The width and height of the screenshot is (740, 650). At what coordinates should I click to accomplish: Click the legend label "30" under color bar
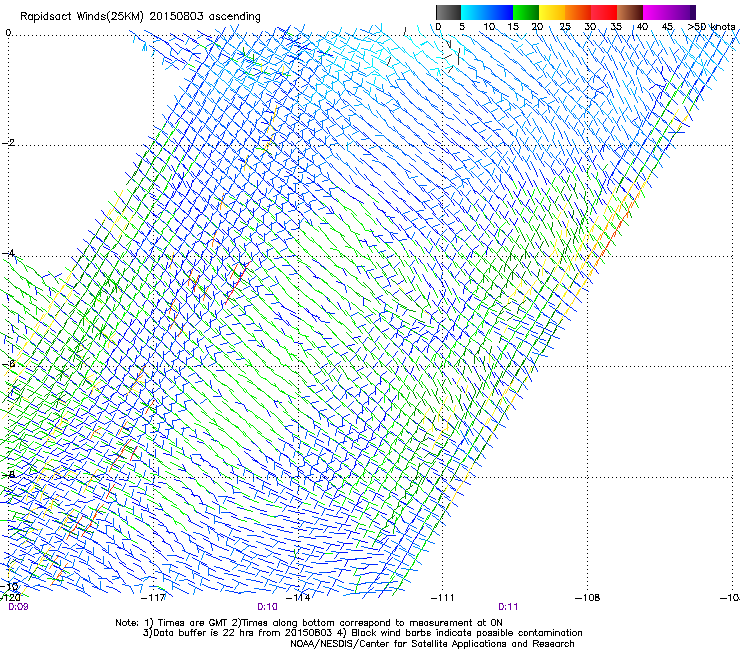click(590, 27)
